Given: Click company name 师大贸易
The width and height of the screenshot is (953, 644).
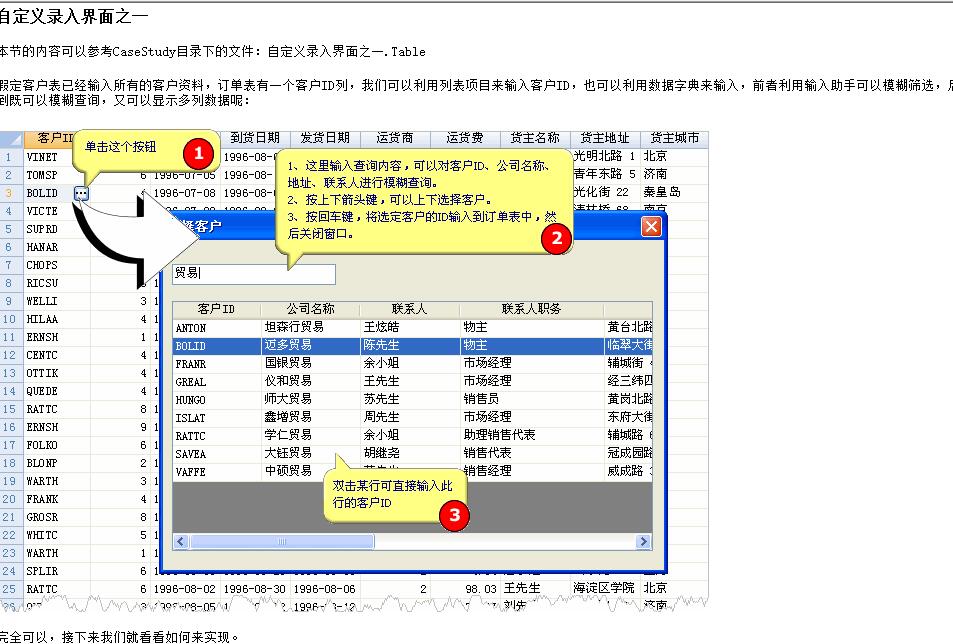Looking at the screenshot, I should 288,399.
